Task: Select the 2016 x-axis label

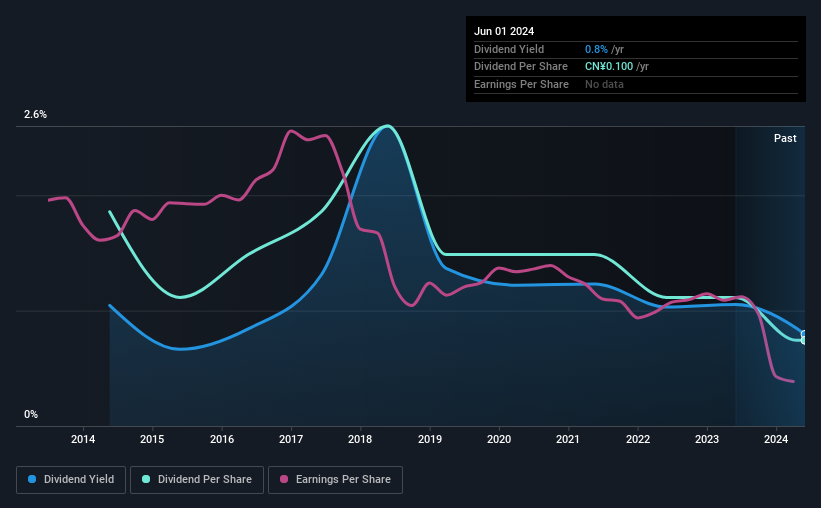Action: pos(222,439)
